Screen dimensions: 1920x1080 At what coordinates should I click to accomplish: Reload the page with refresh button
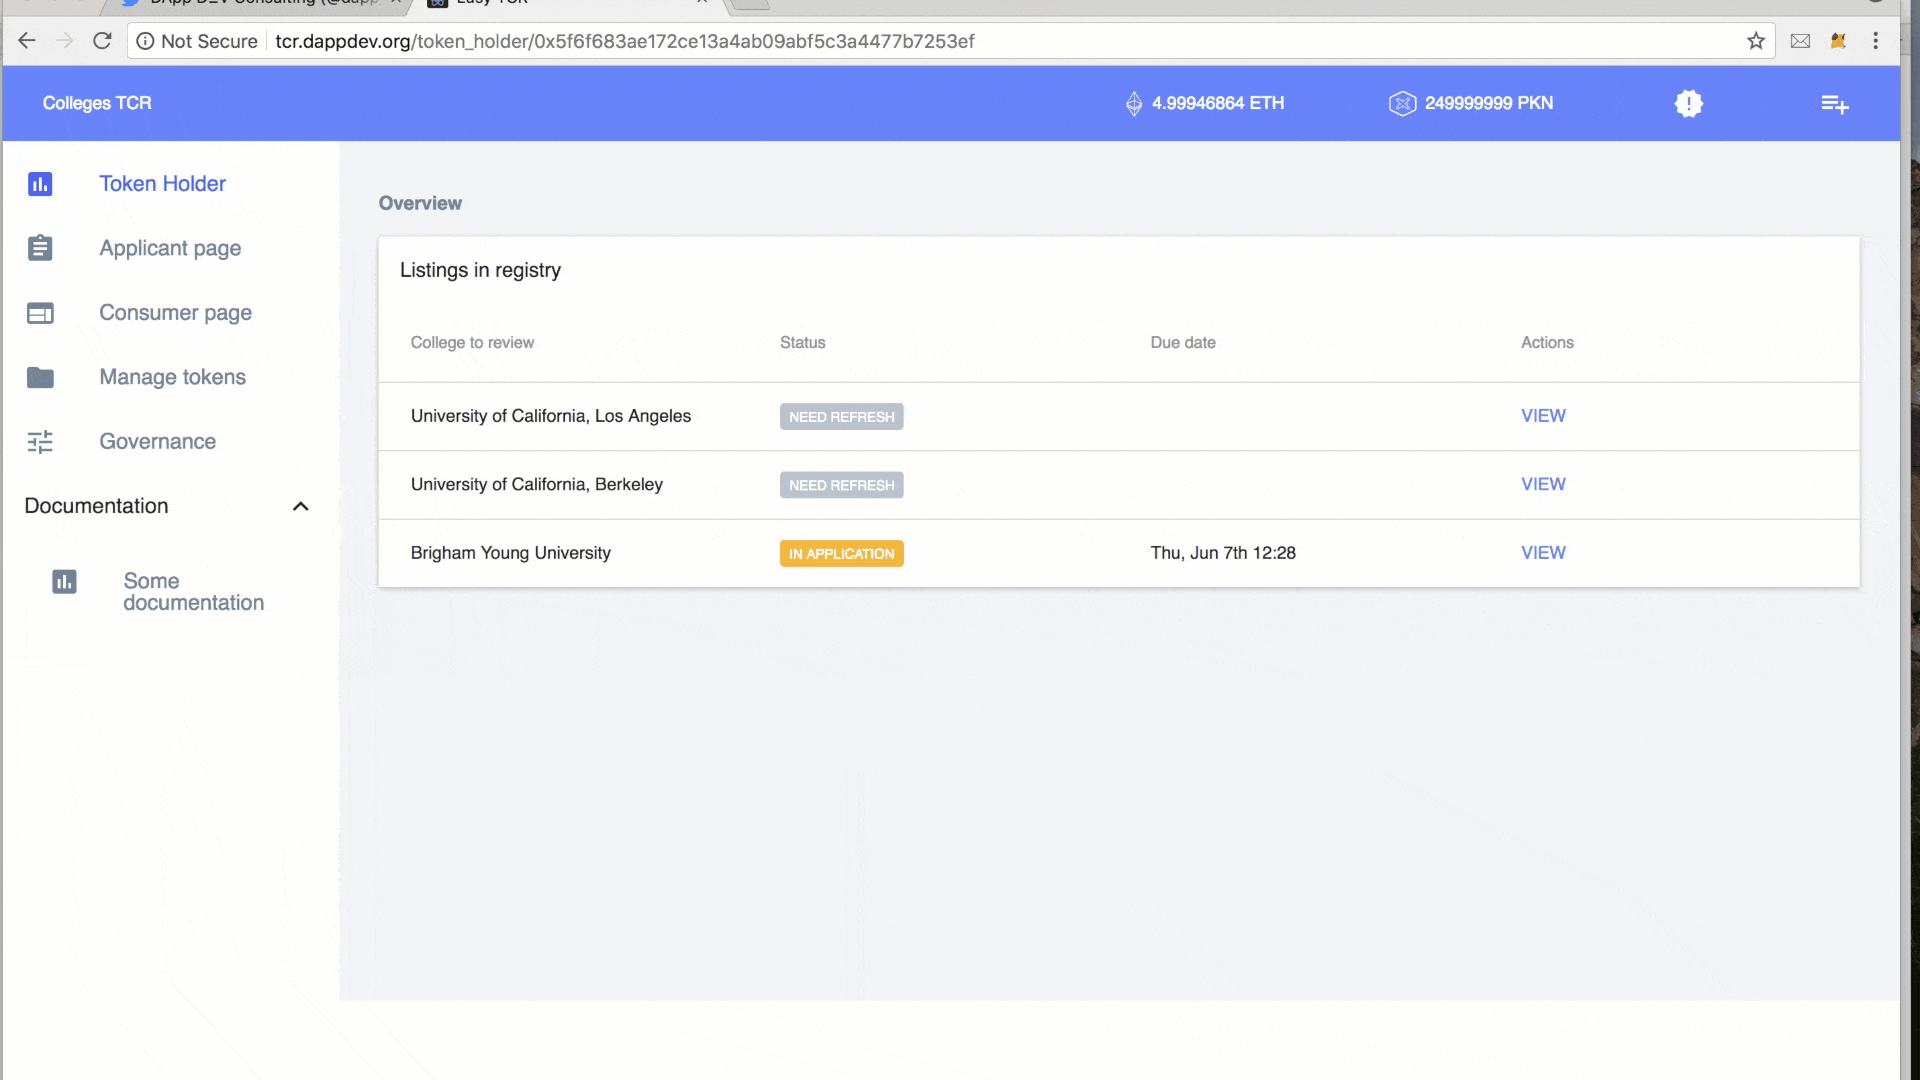pos(102,41)
